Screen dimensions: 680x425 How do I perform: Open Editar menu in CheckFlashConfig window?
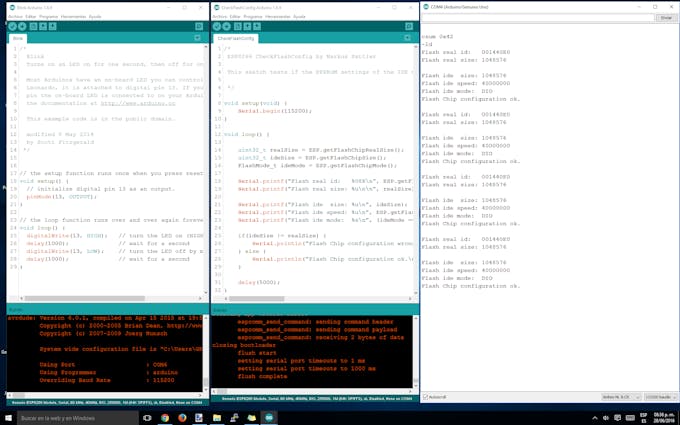click(235, 16)
